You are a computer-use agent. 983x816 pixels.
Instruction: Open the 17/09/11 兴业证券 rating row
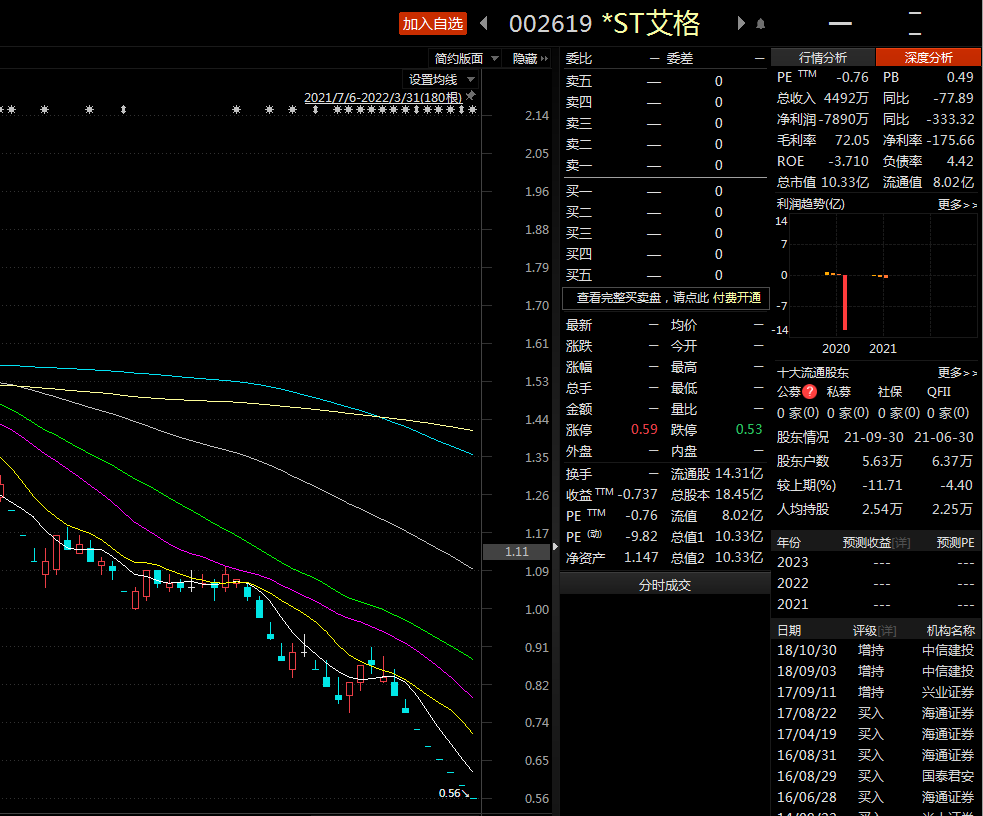[x=876, y=693]
